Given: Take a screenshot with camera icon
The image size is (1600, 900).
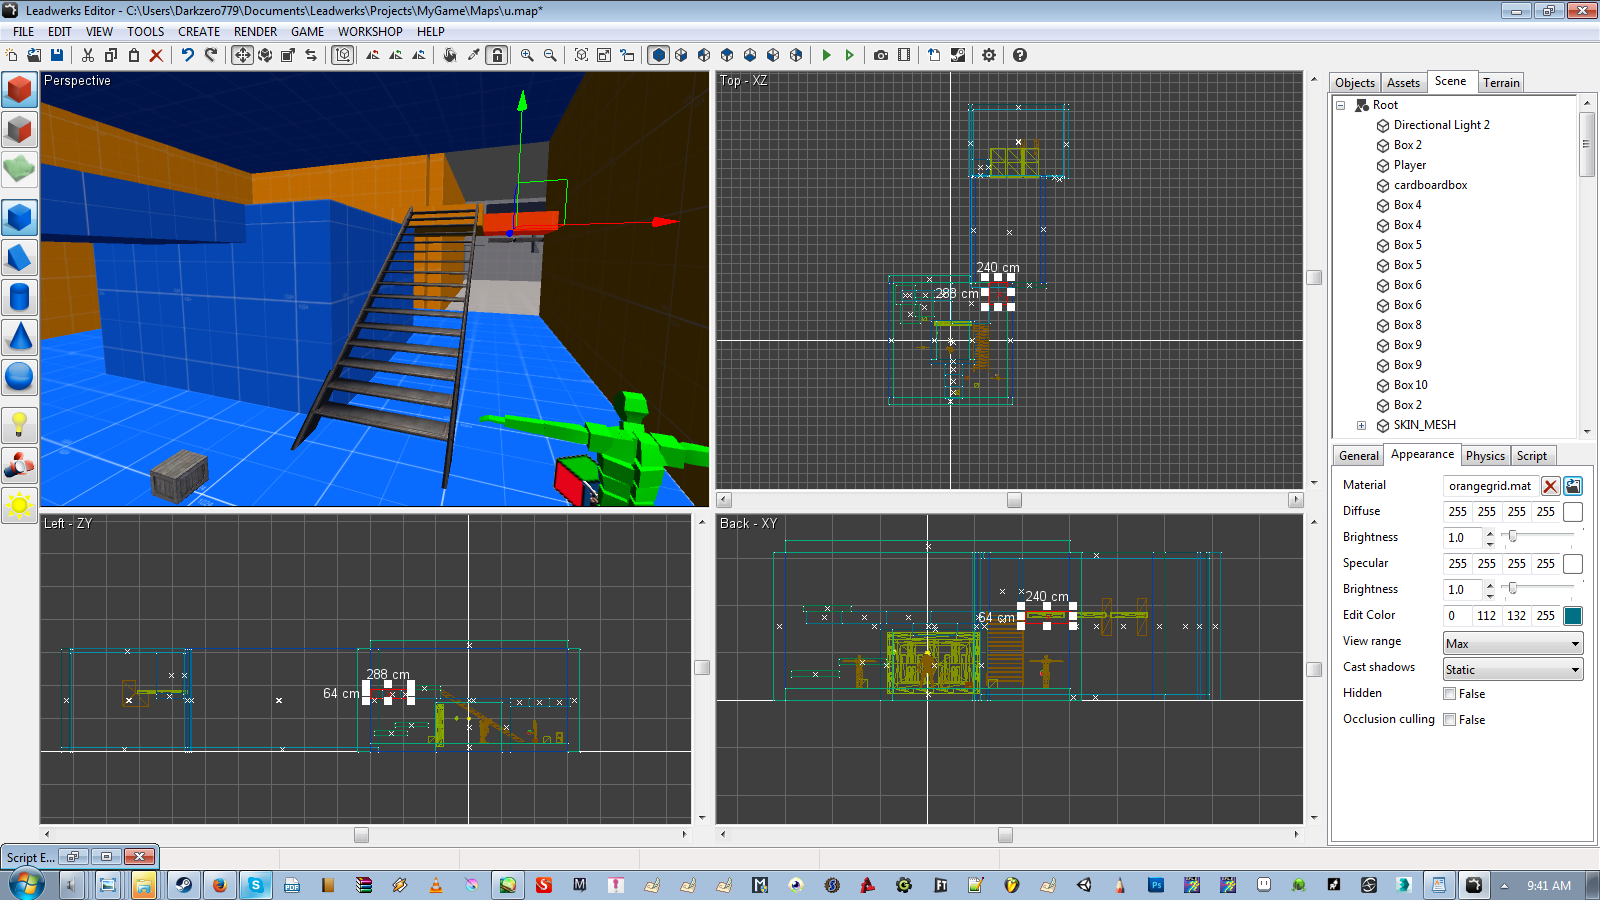Looking at the screenshot, I should pos(881,55).
